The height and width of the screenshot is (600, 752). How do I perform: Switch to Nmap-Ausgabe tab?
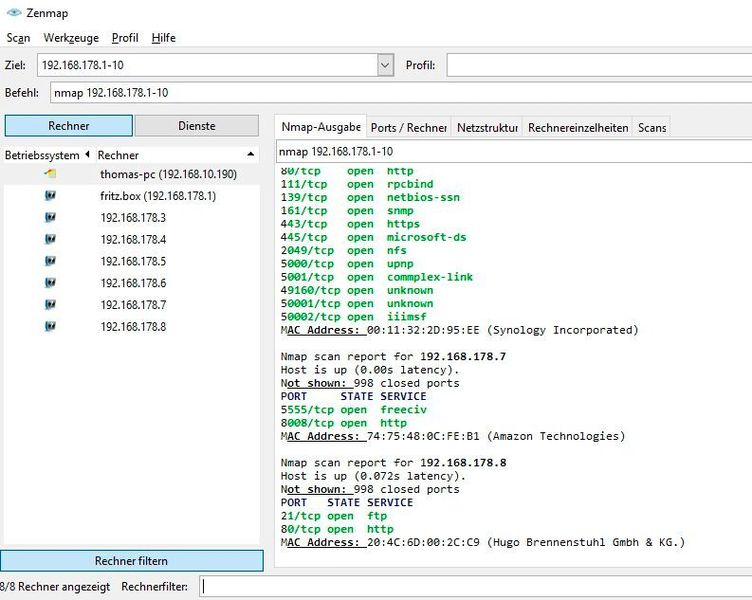point(321,127)
